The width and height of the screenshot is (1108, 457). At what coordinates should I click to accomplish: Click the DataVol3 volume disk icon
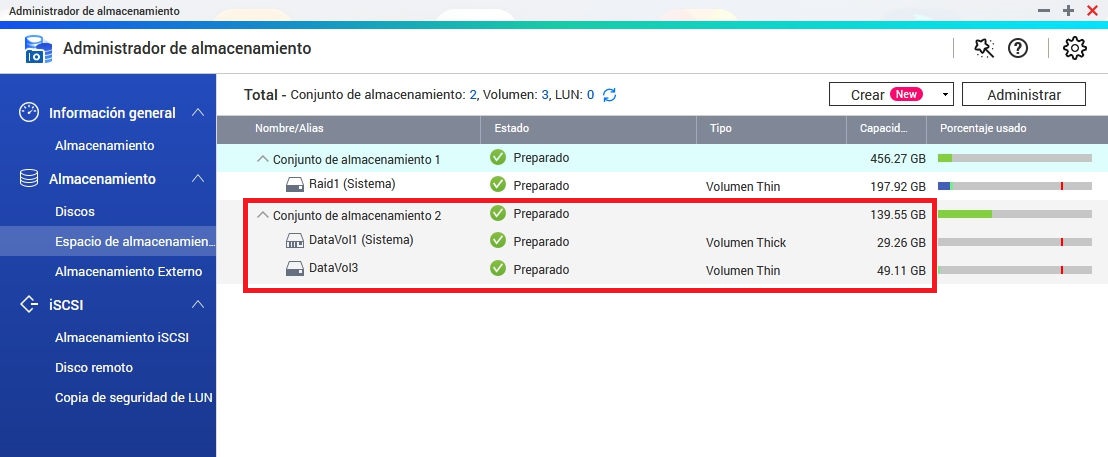tap(295, 269)
